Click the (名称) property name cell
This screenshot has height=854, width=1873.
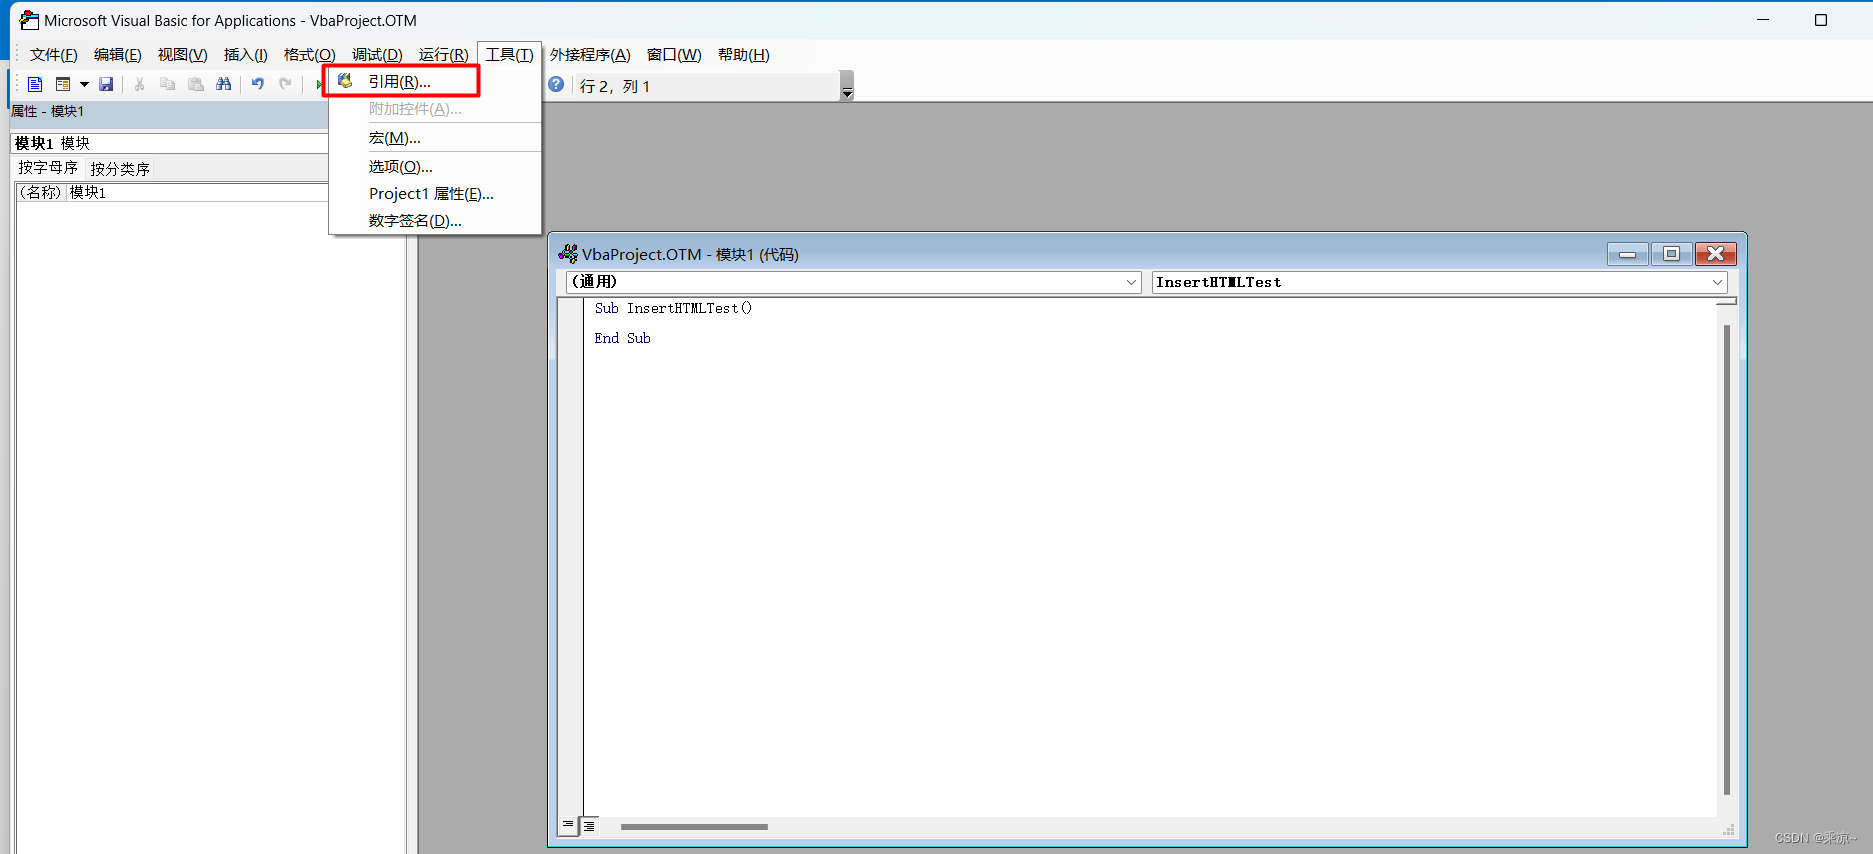41,192
